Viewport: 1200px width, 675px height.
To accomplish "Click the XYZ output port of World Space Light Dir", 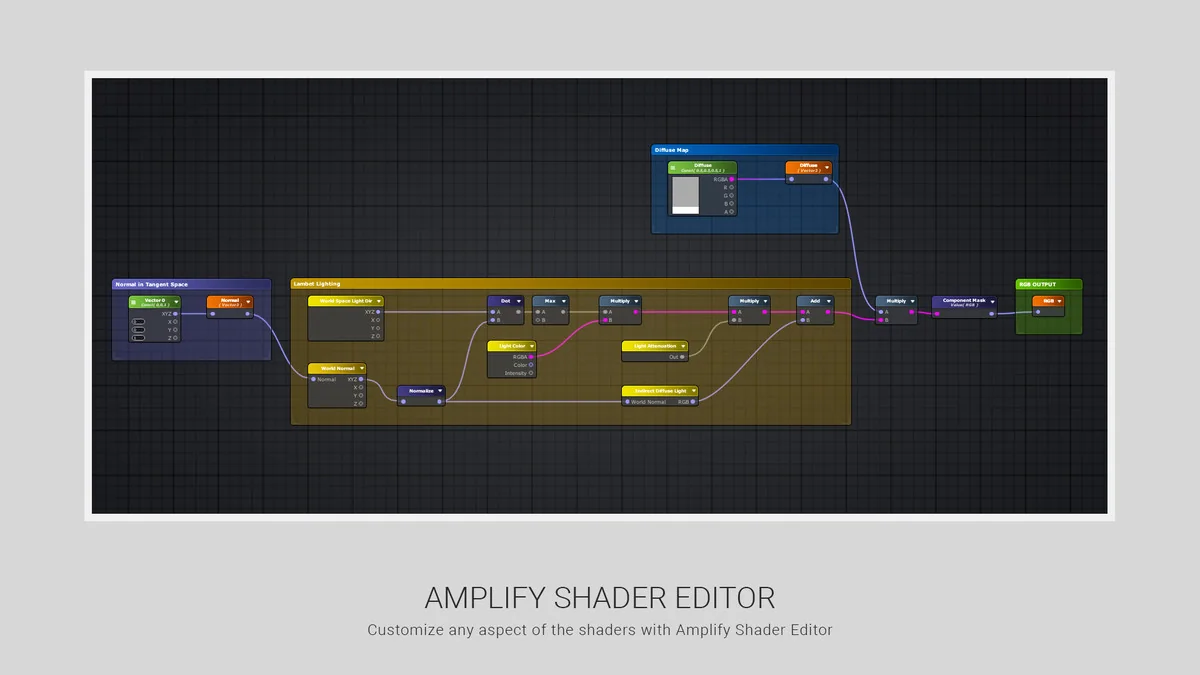I will pos(378,312).
